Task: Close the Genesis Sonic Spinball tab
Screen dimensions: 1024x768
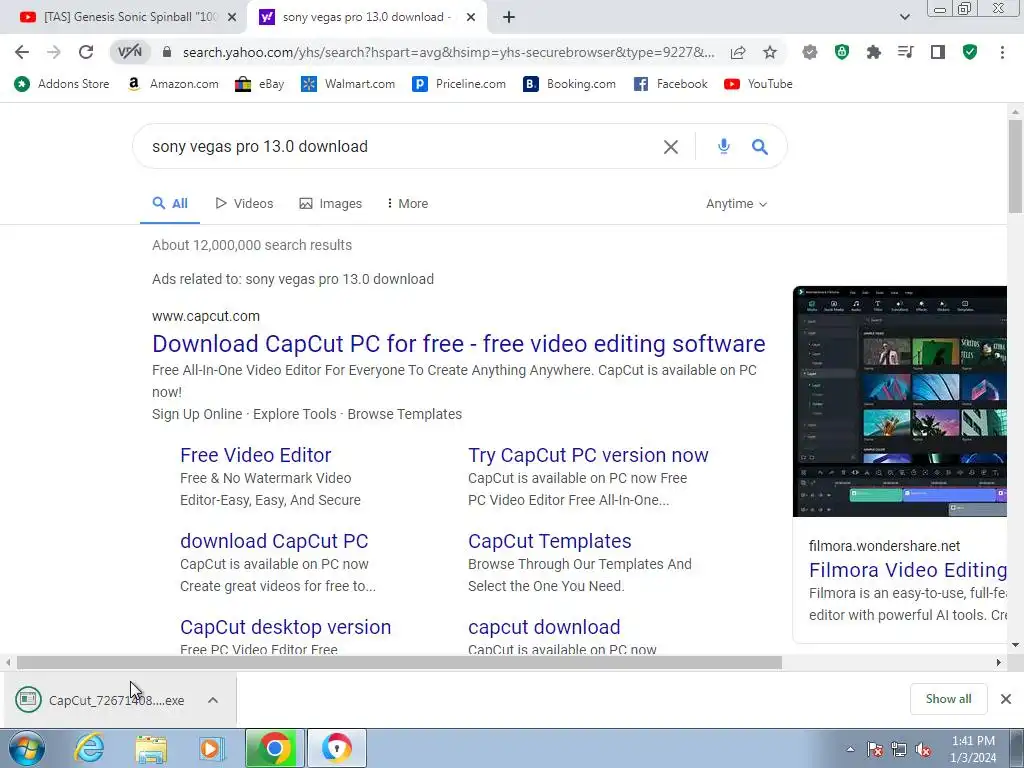Action: [x=232, y=18]
